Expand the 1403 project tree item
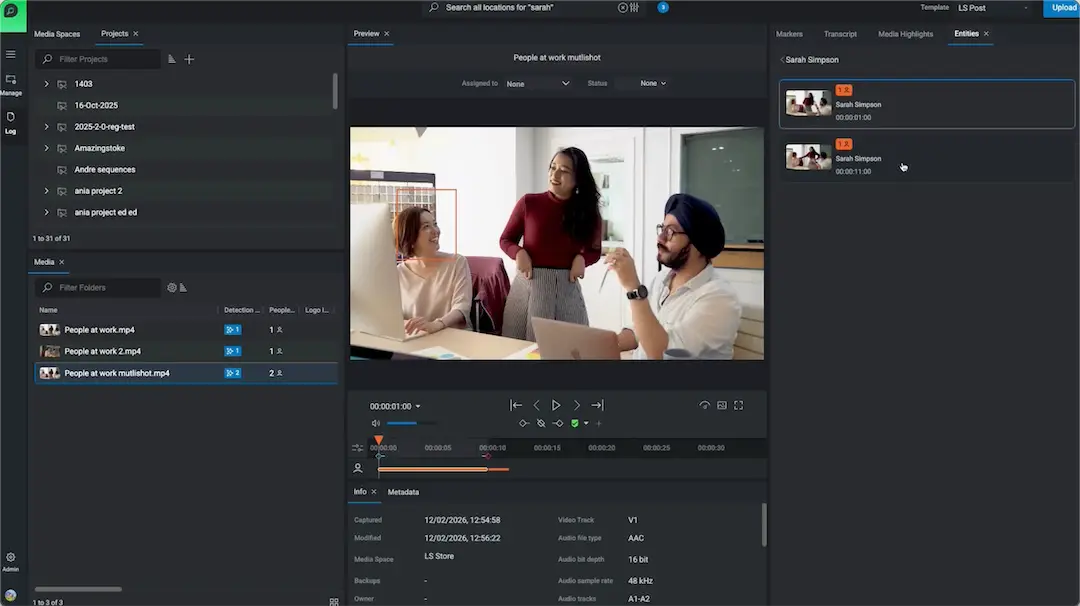Screen dimensions: 1080x606 (x=46, y=84)
